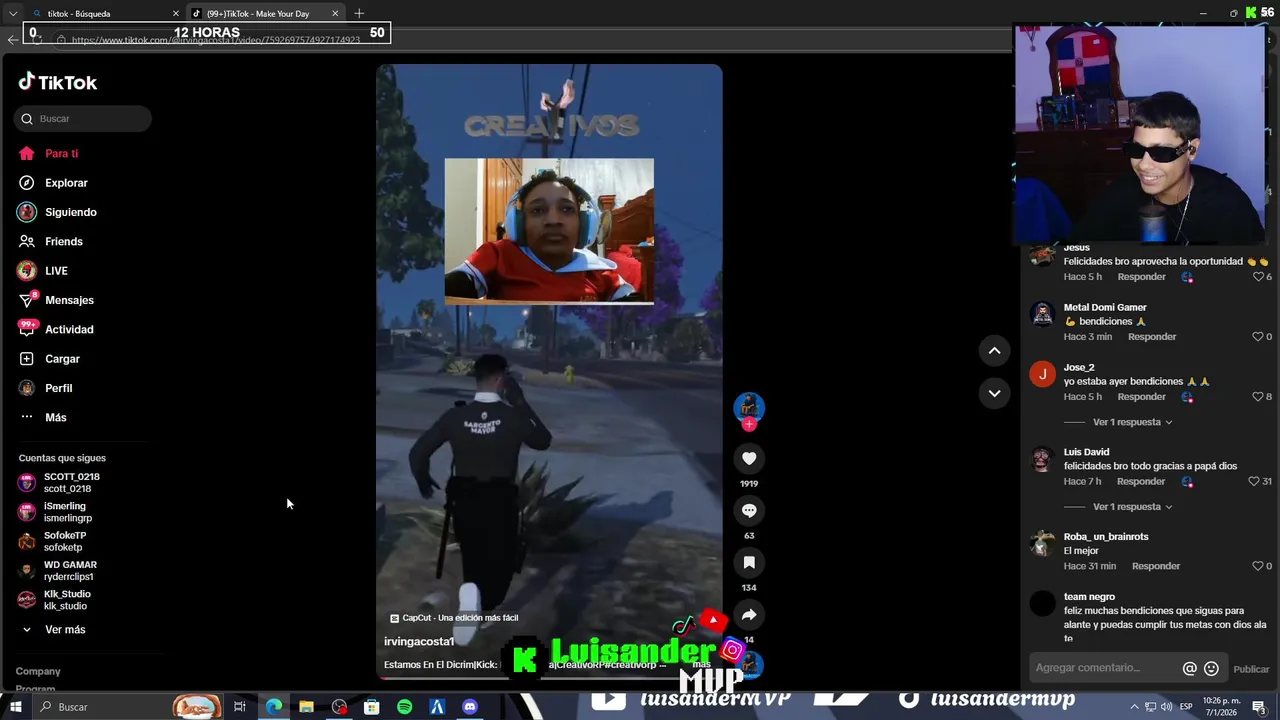Like Luis David's comment heart

tap(1253, 482)
